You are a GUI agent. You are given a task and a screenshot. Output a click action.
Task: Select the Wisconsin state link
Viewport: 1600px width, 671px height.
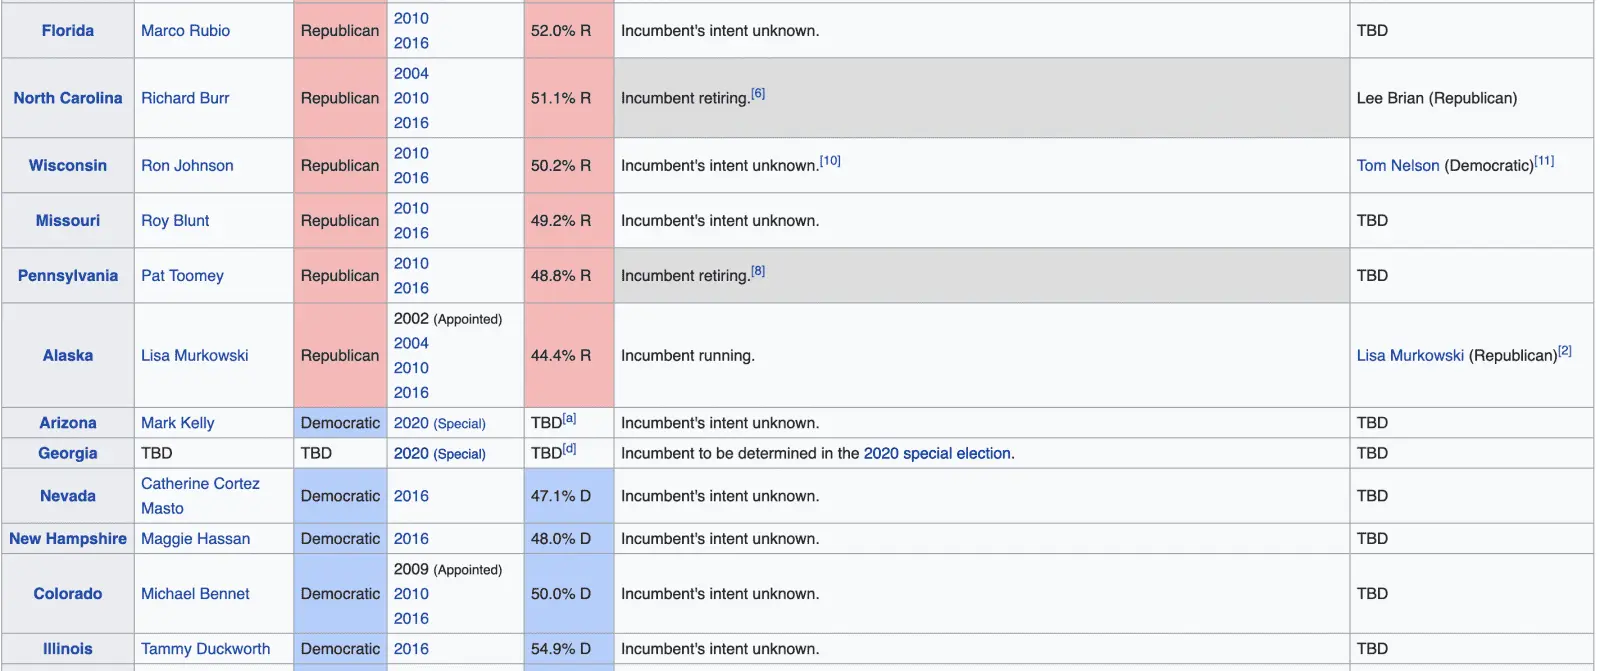pos(67,166)
